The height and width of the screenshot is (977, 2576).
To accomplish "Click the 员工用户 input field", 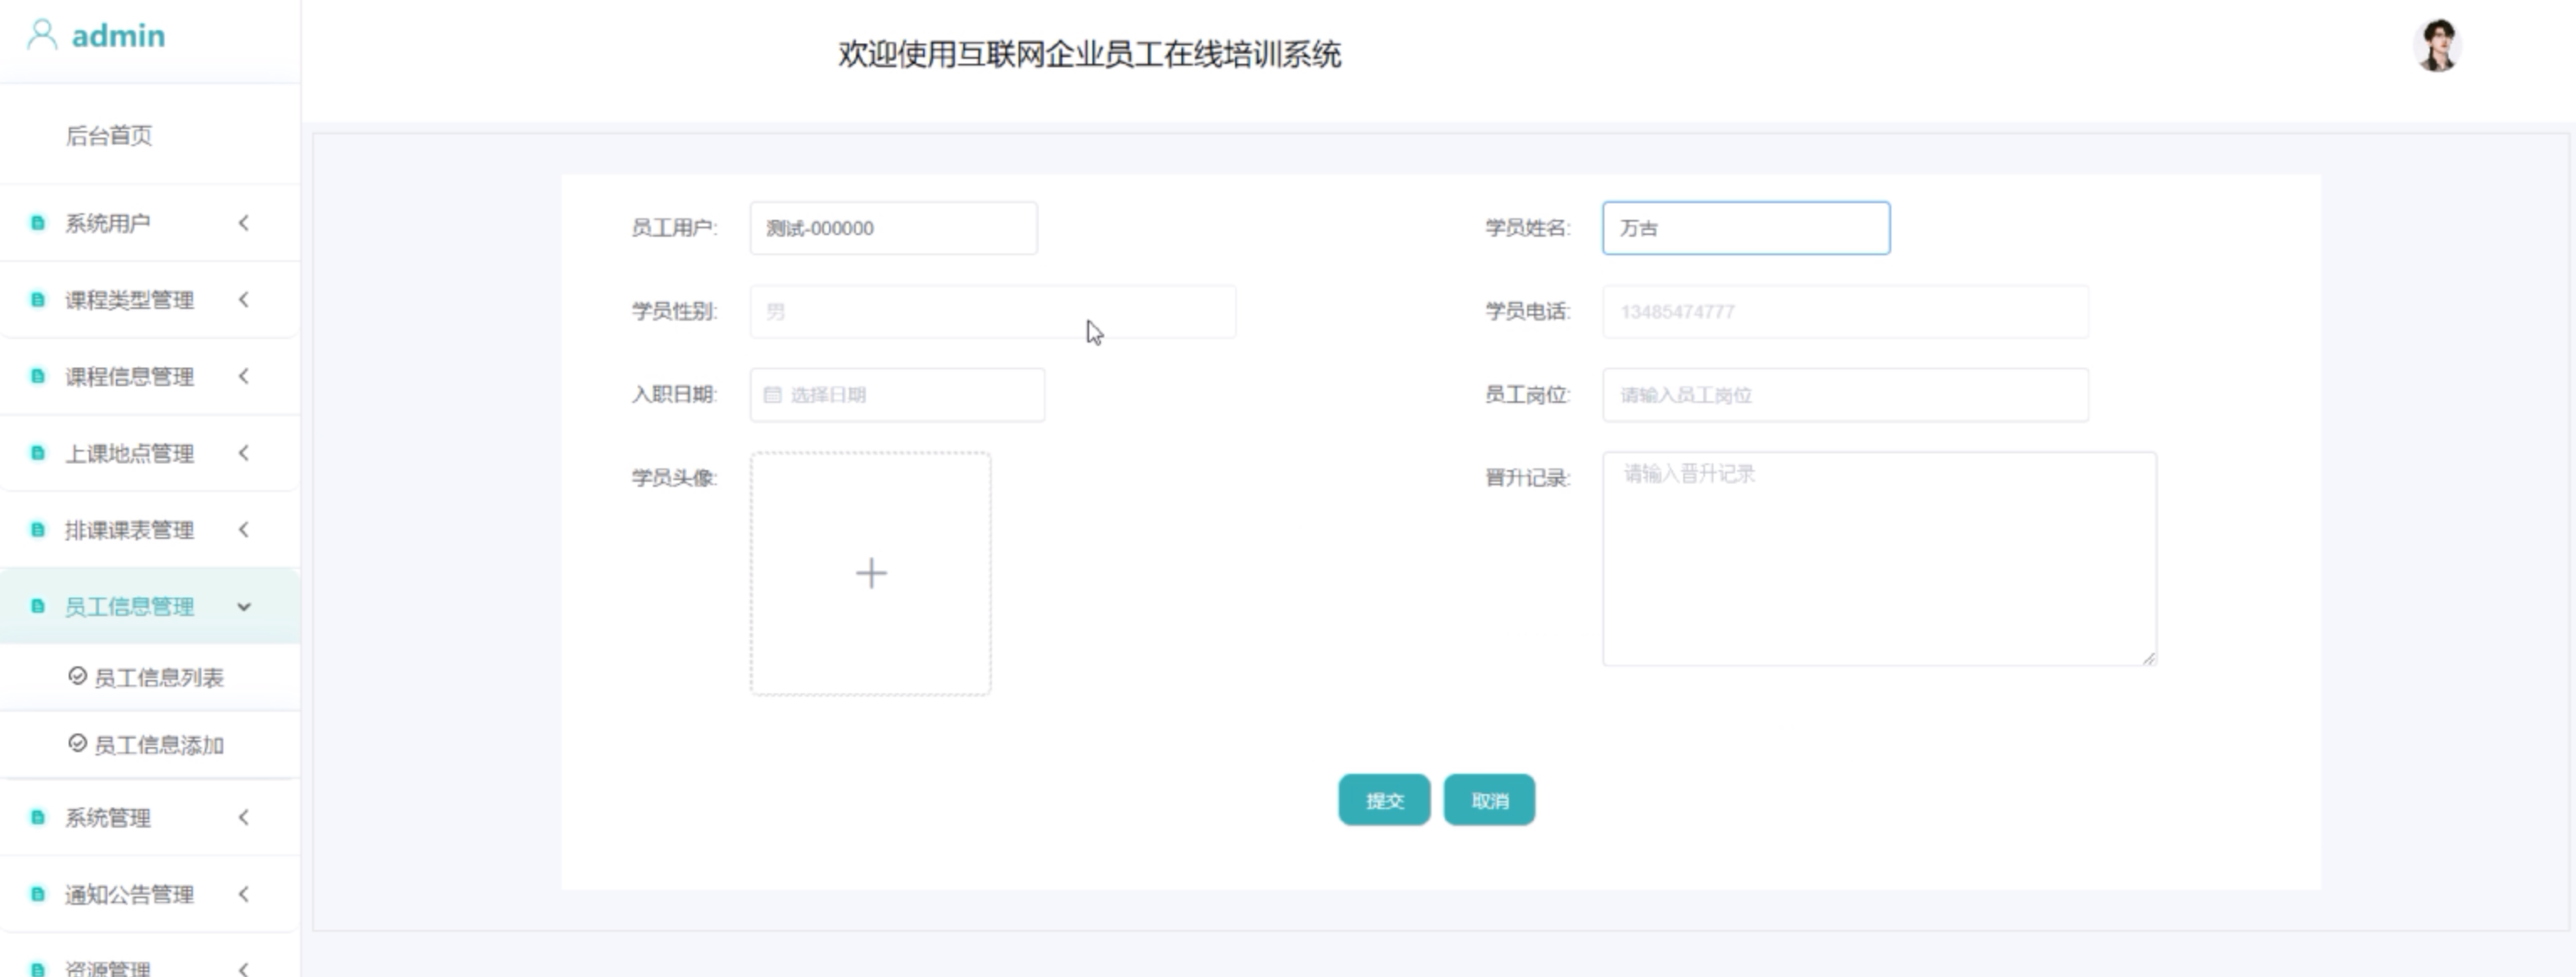I will point(893,228).
